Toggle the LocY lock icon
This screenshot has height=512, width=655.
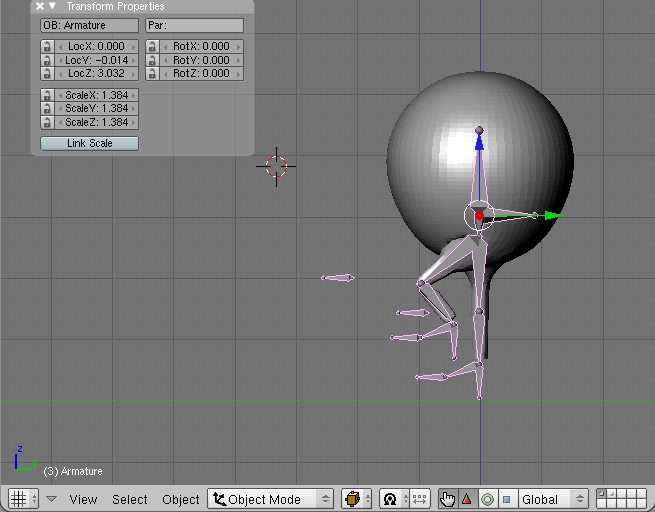(47, 60)
